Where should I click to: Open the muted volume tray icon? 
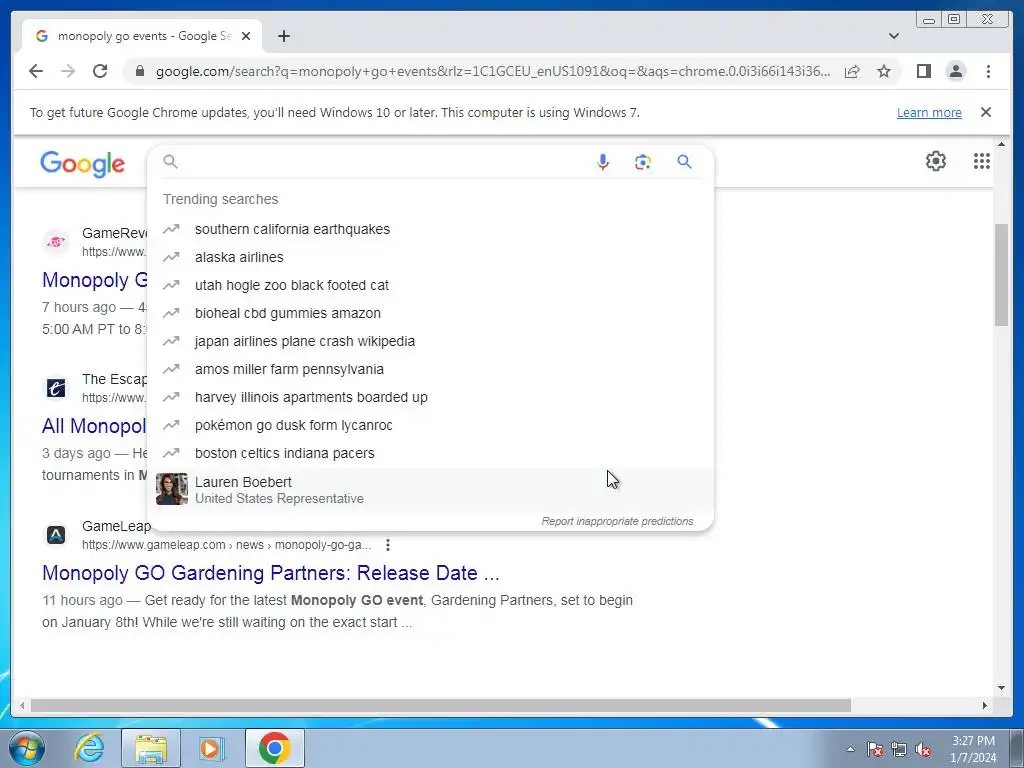pos(923,749)
